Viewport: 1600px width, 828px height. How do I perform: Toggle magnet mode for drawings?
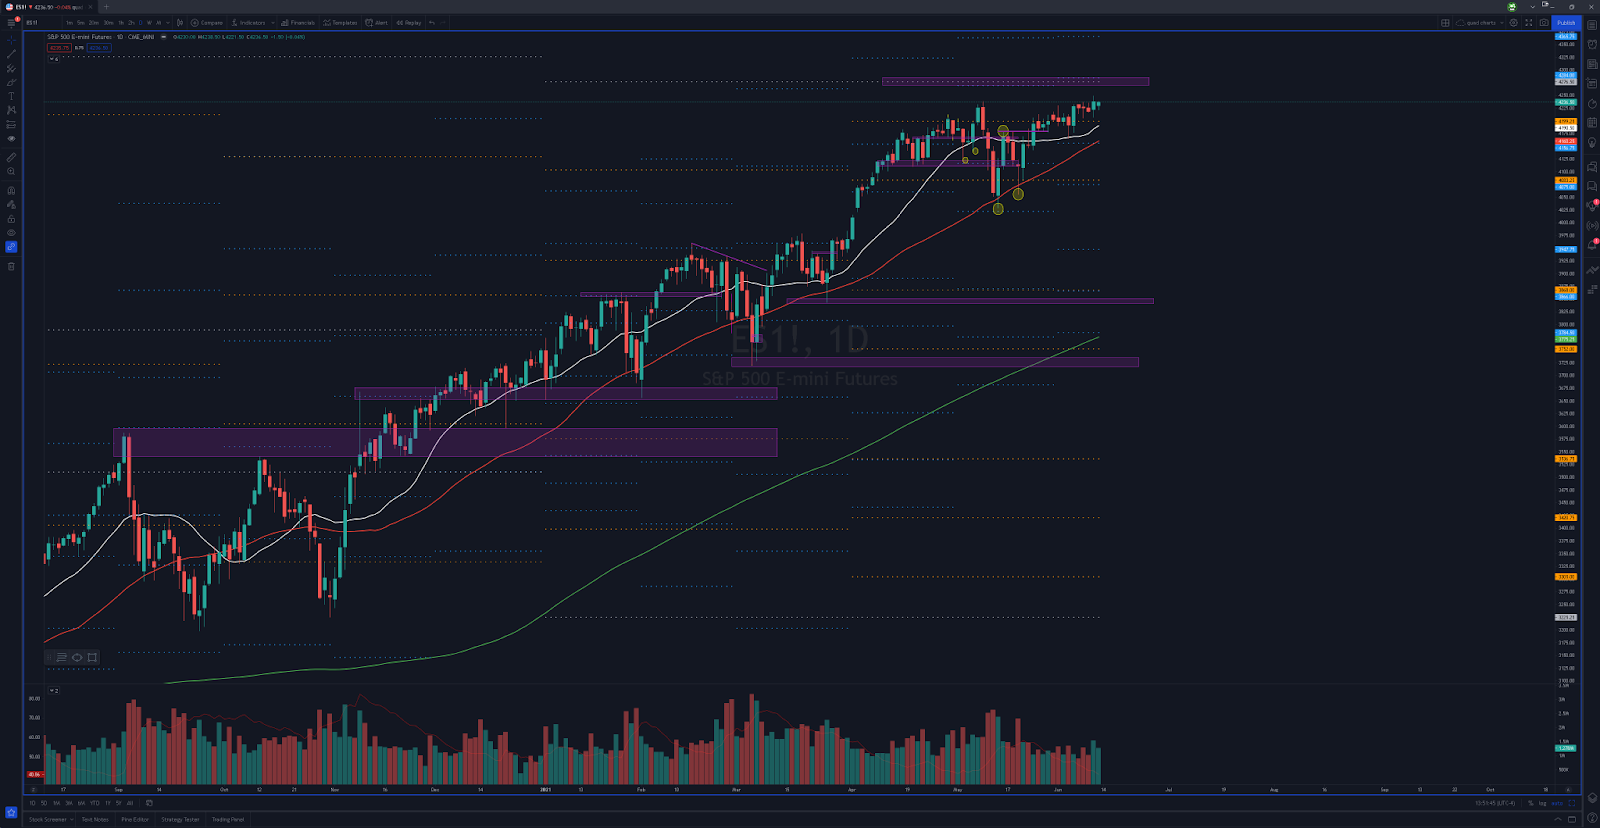(11, 190)
